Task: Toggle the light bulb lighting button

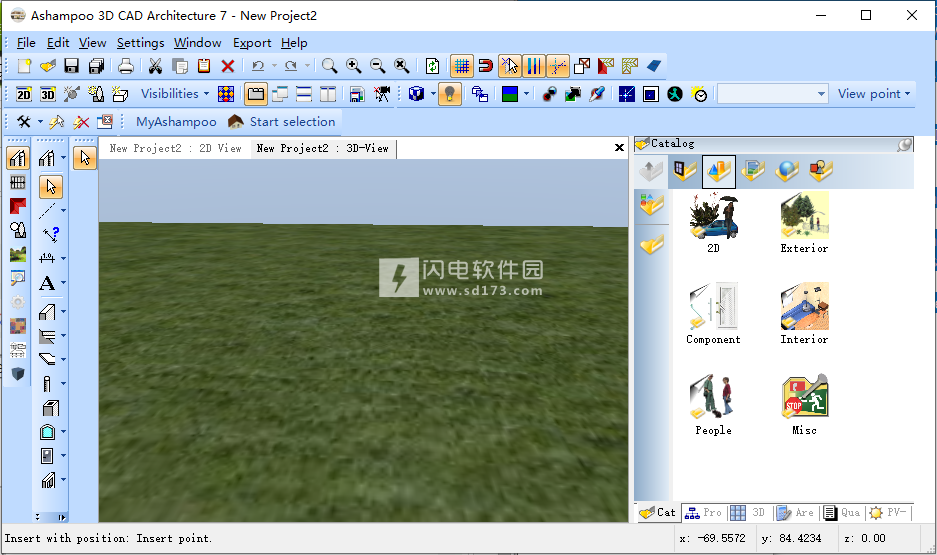Action: coord(449,94)
